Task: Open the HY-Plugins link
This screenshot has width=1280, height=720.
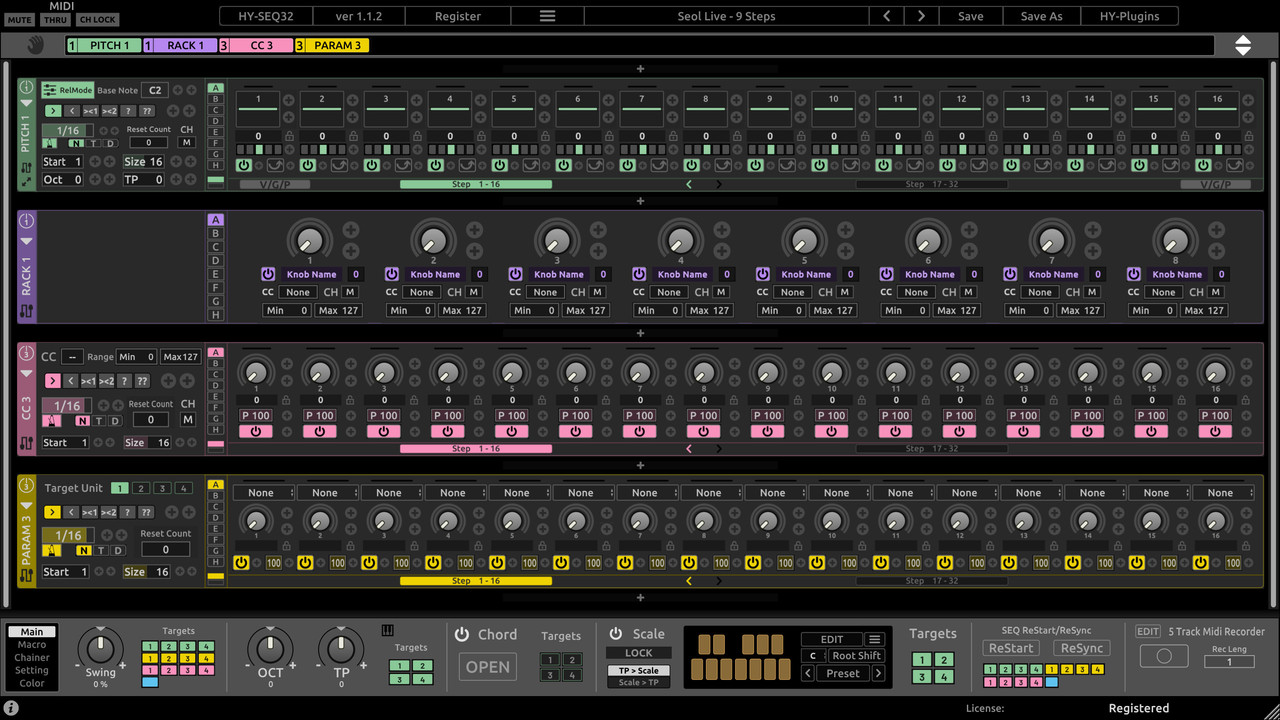Action: click(1130, 16)
